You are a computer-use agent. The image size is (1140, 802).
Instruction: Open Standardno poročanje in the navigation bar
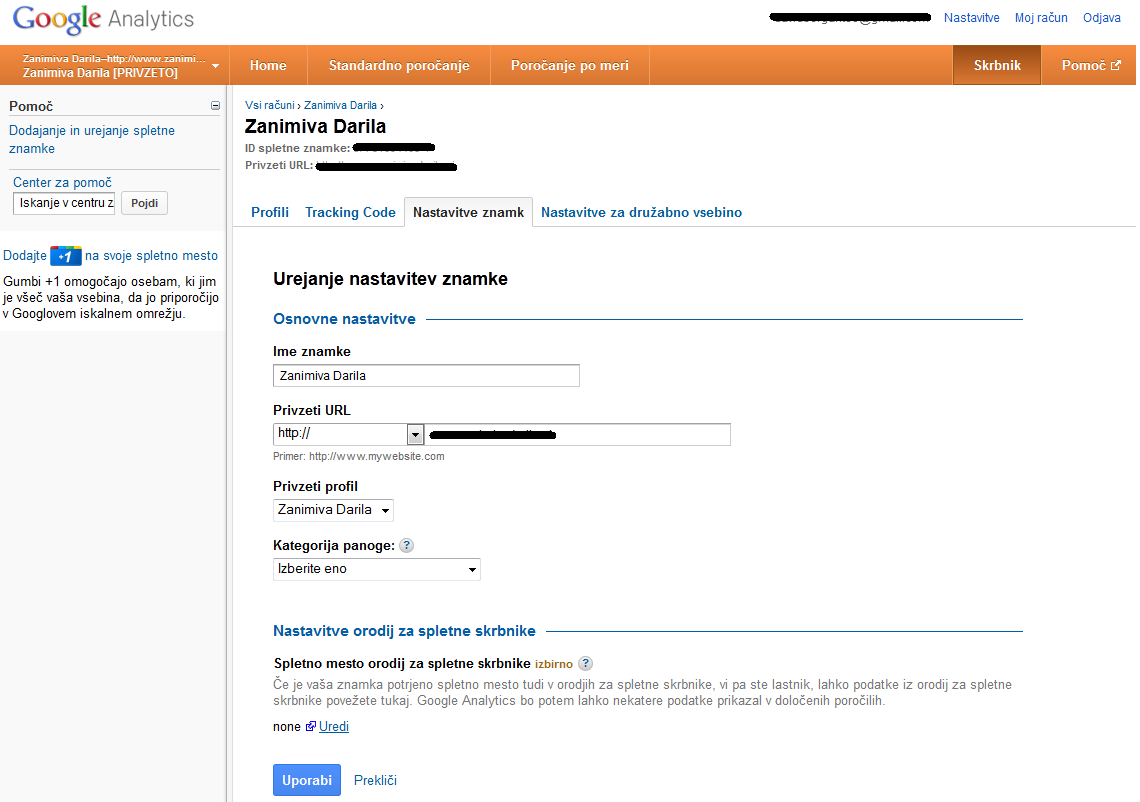397,66
